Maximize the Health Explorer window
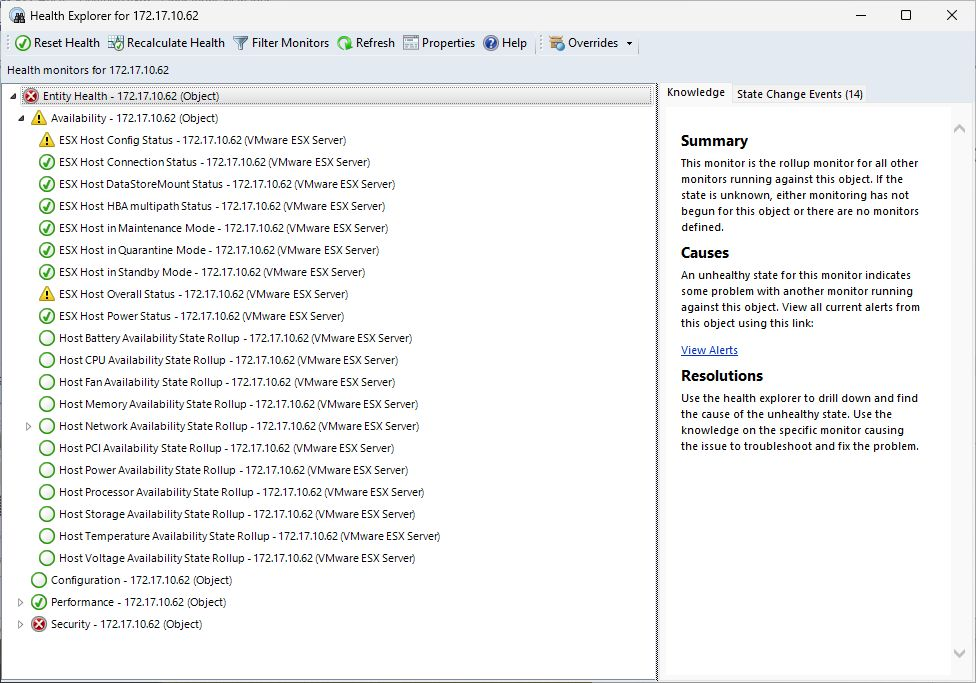 [906, 15]
